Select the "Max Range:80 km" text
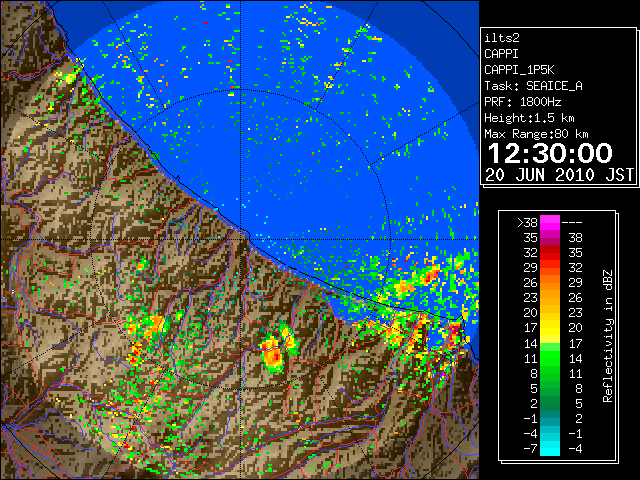640x480 pixels. click(536, 134)
